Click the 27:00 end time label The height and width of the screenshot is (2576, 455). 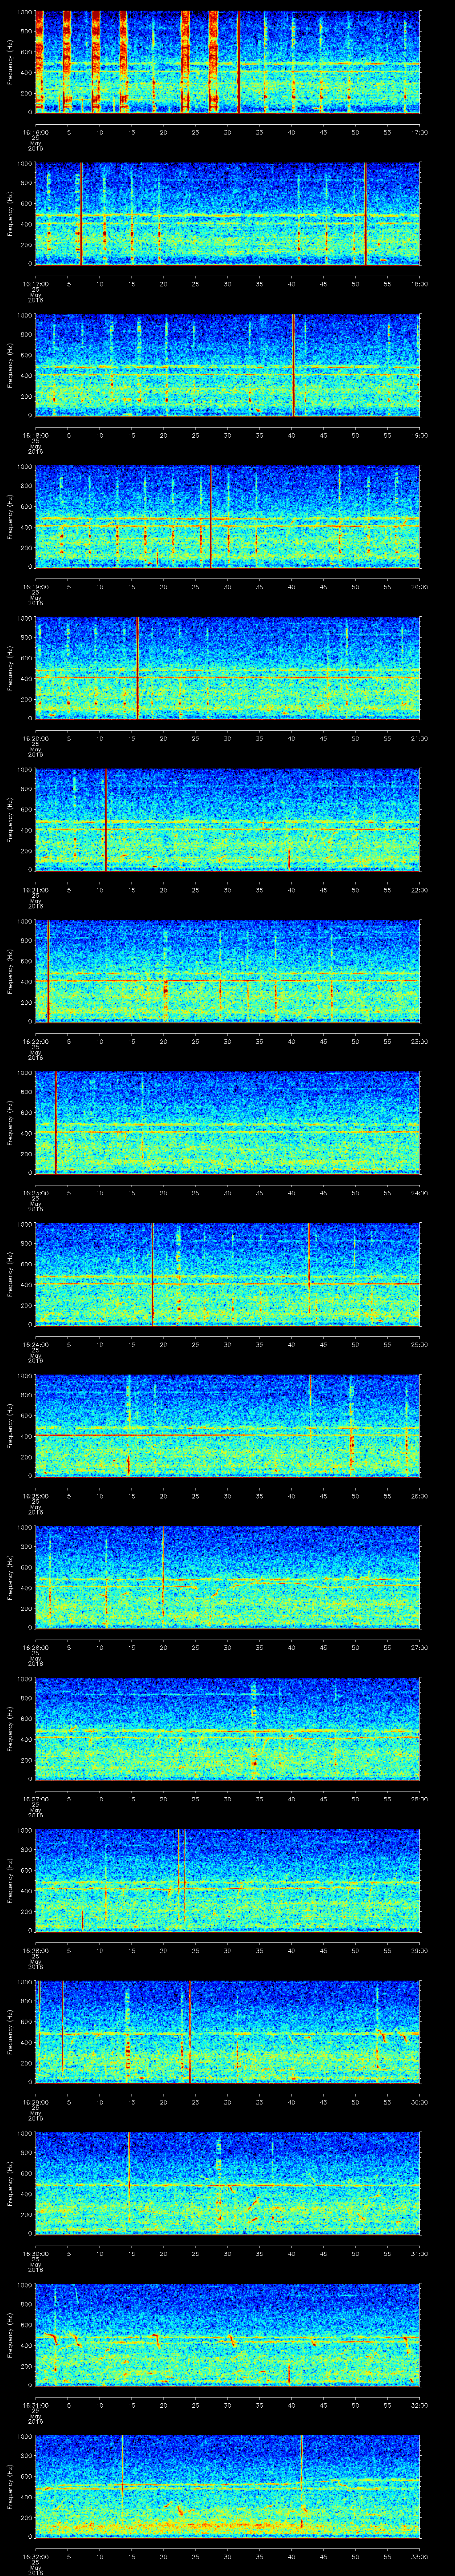(x=419, y=1647)
